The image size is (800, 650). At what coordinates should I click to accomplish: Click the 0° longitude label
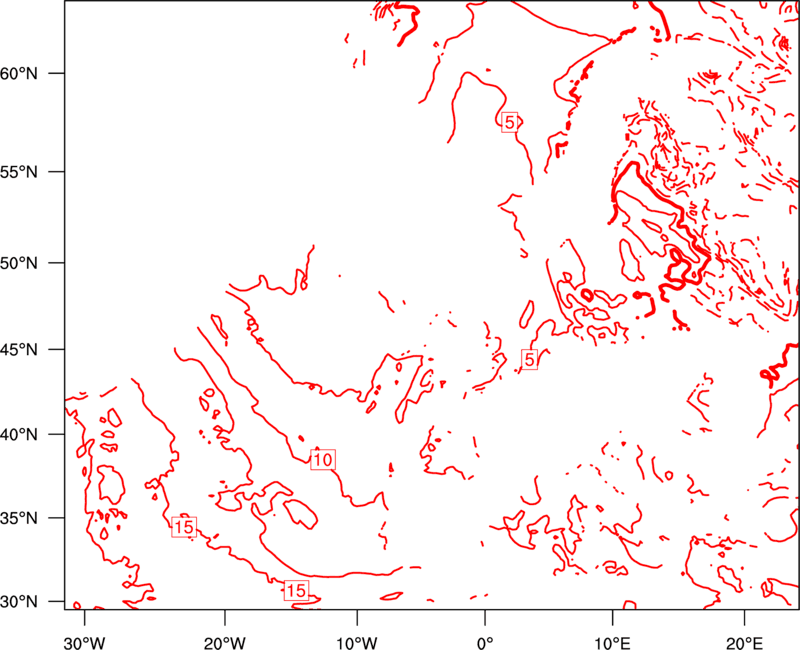click(x=485, y=643)
